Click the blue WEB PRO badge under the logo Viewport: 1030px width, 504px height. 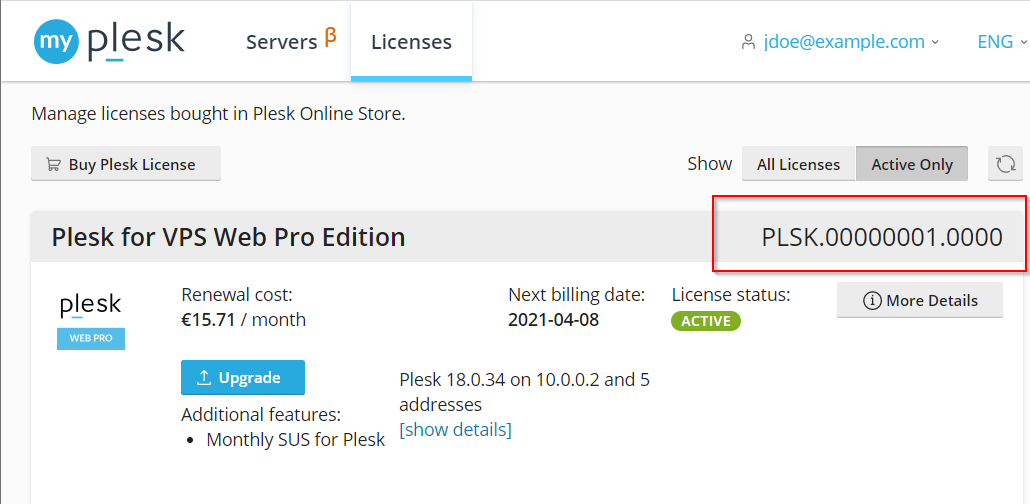pyautogui.click(x=91, y=338)
